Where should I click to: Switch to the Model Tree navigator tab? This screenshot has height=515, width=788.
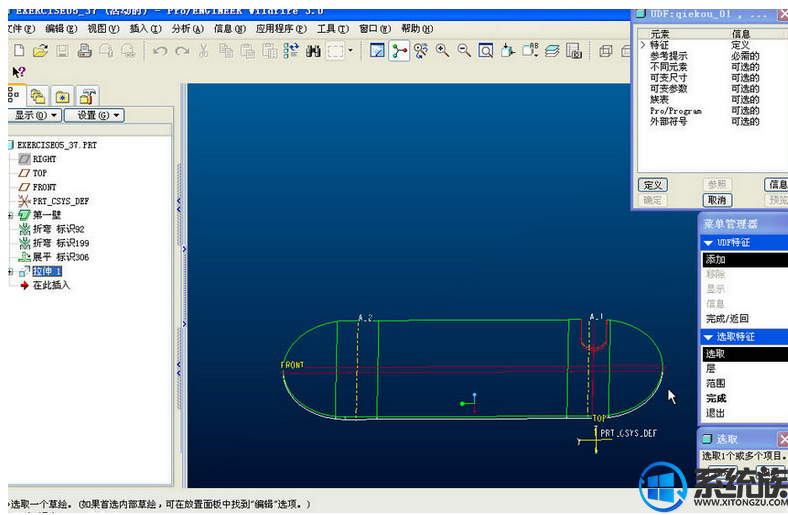pos(14,94)
